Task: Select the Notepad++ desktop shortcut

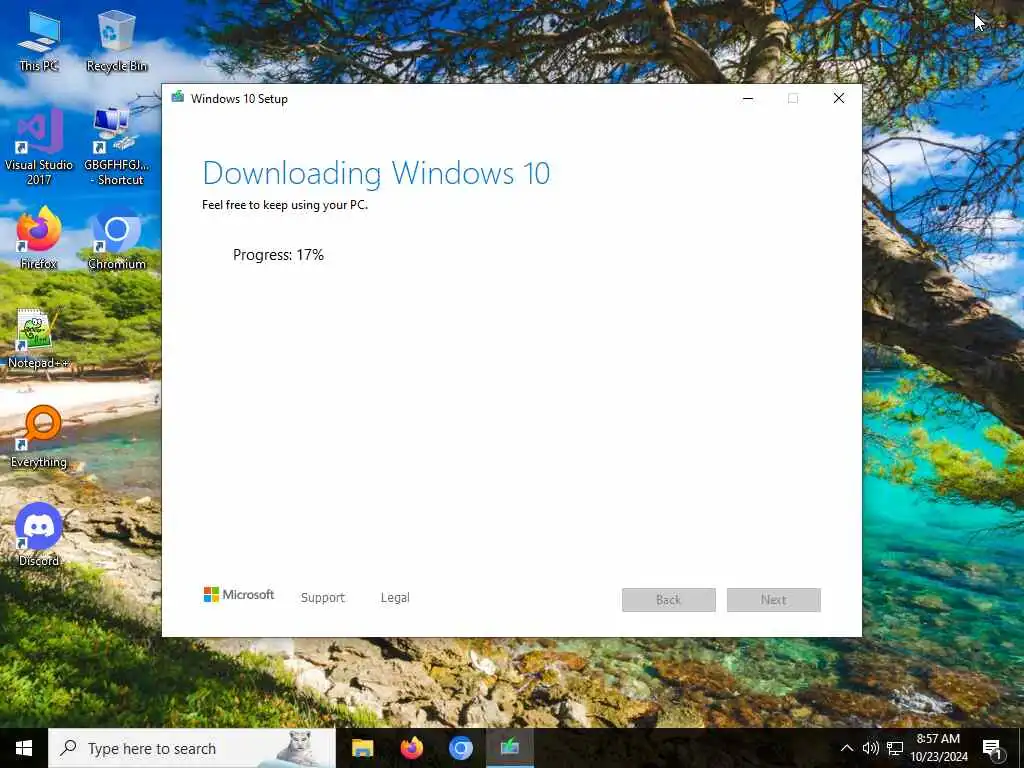Action: point(38,338)
